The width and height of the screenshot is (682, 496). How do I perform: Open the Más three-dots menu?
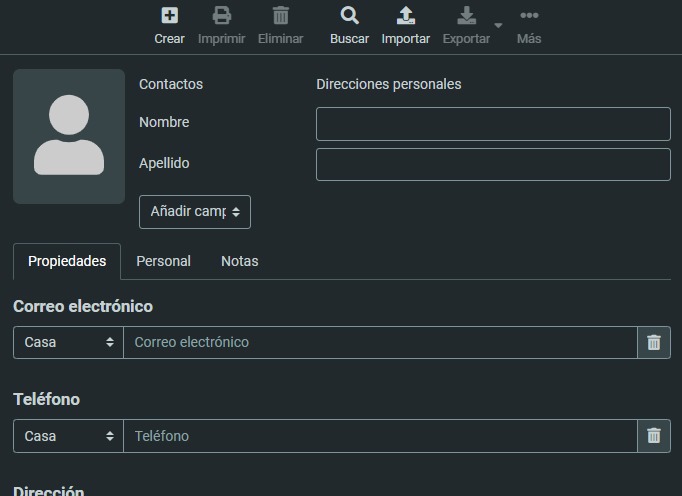click(x=529, y=17)
